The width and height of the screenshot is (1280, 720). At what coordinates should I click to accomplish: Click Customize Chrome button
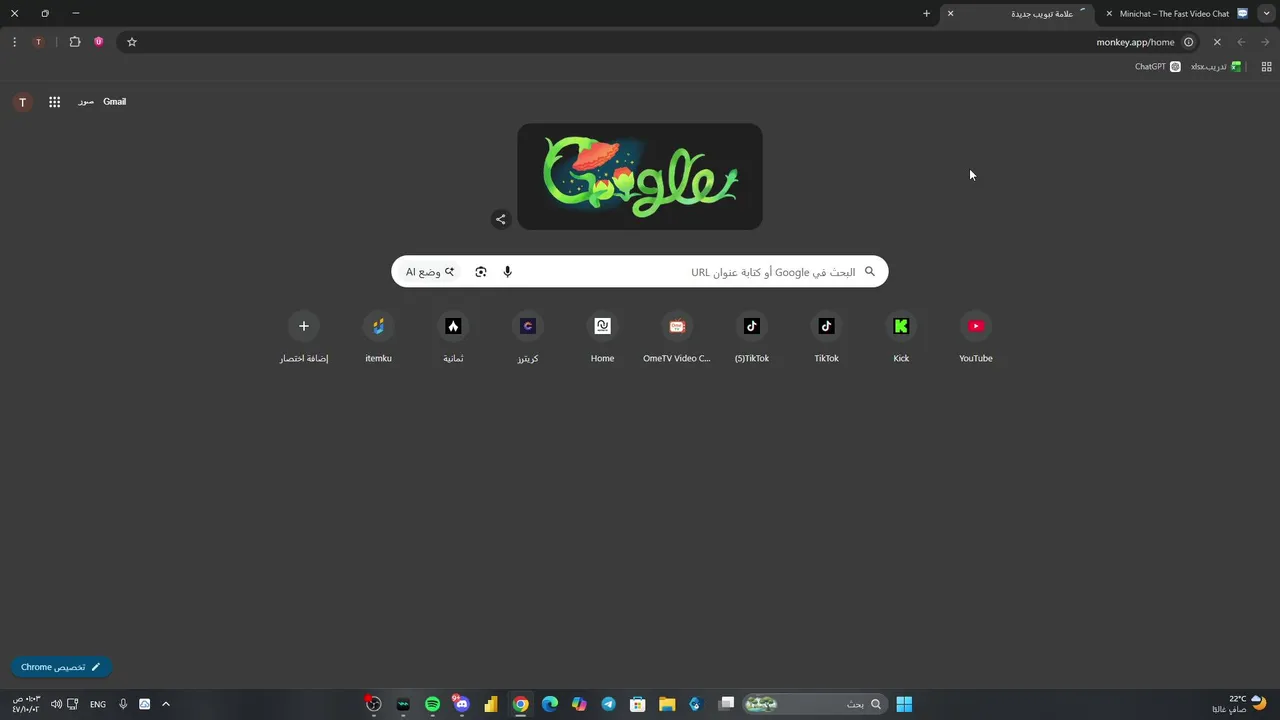61,667
